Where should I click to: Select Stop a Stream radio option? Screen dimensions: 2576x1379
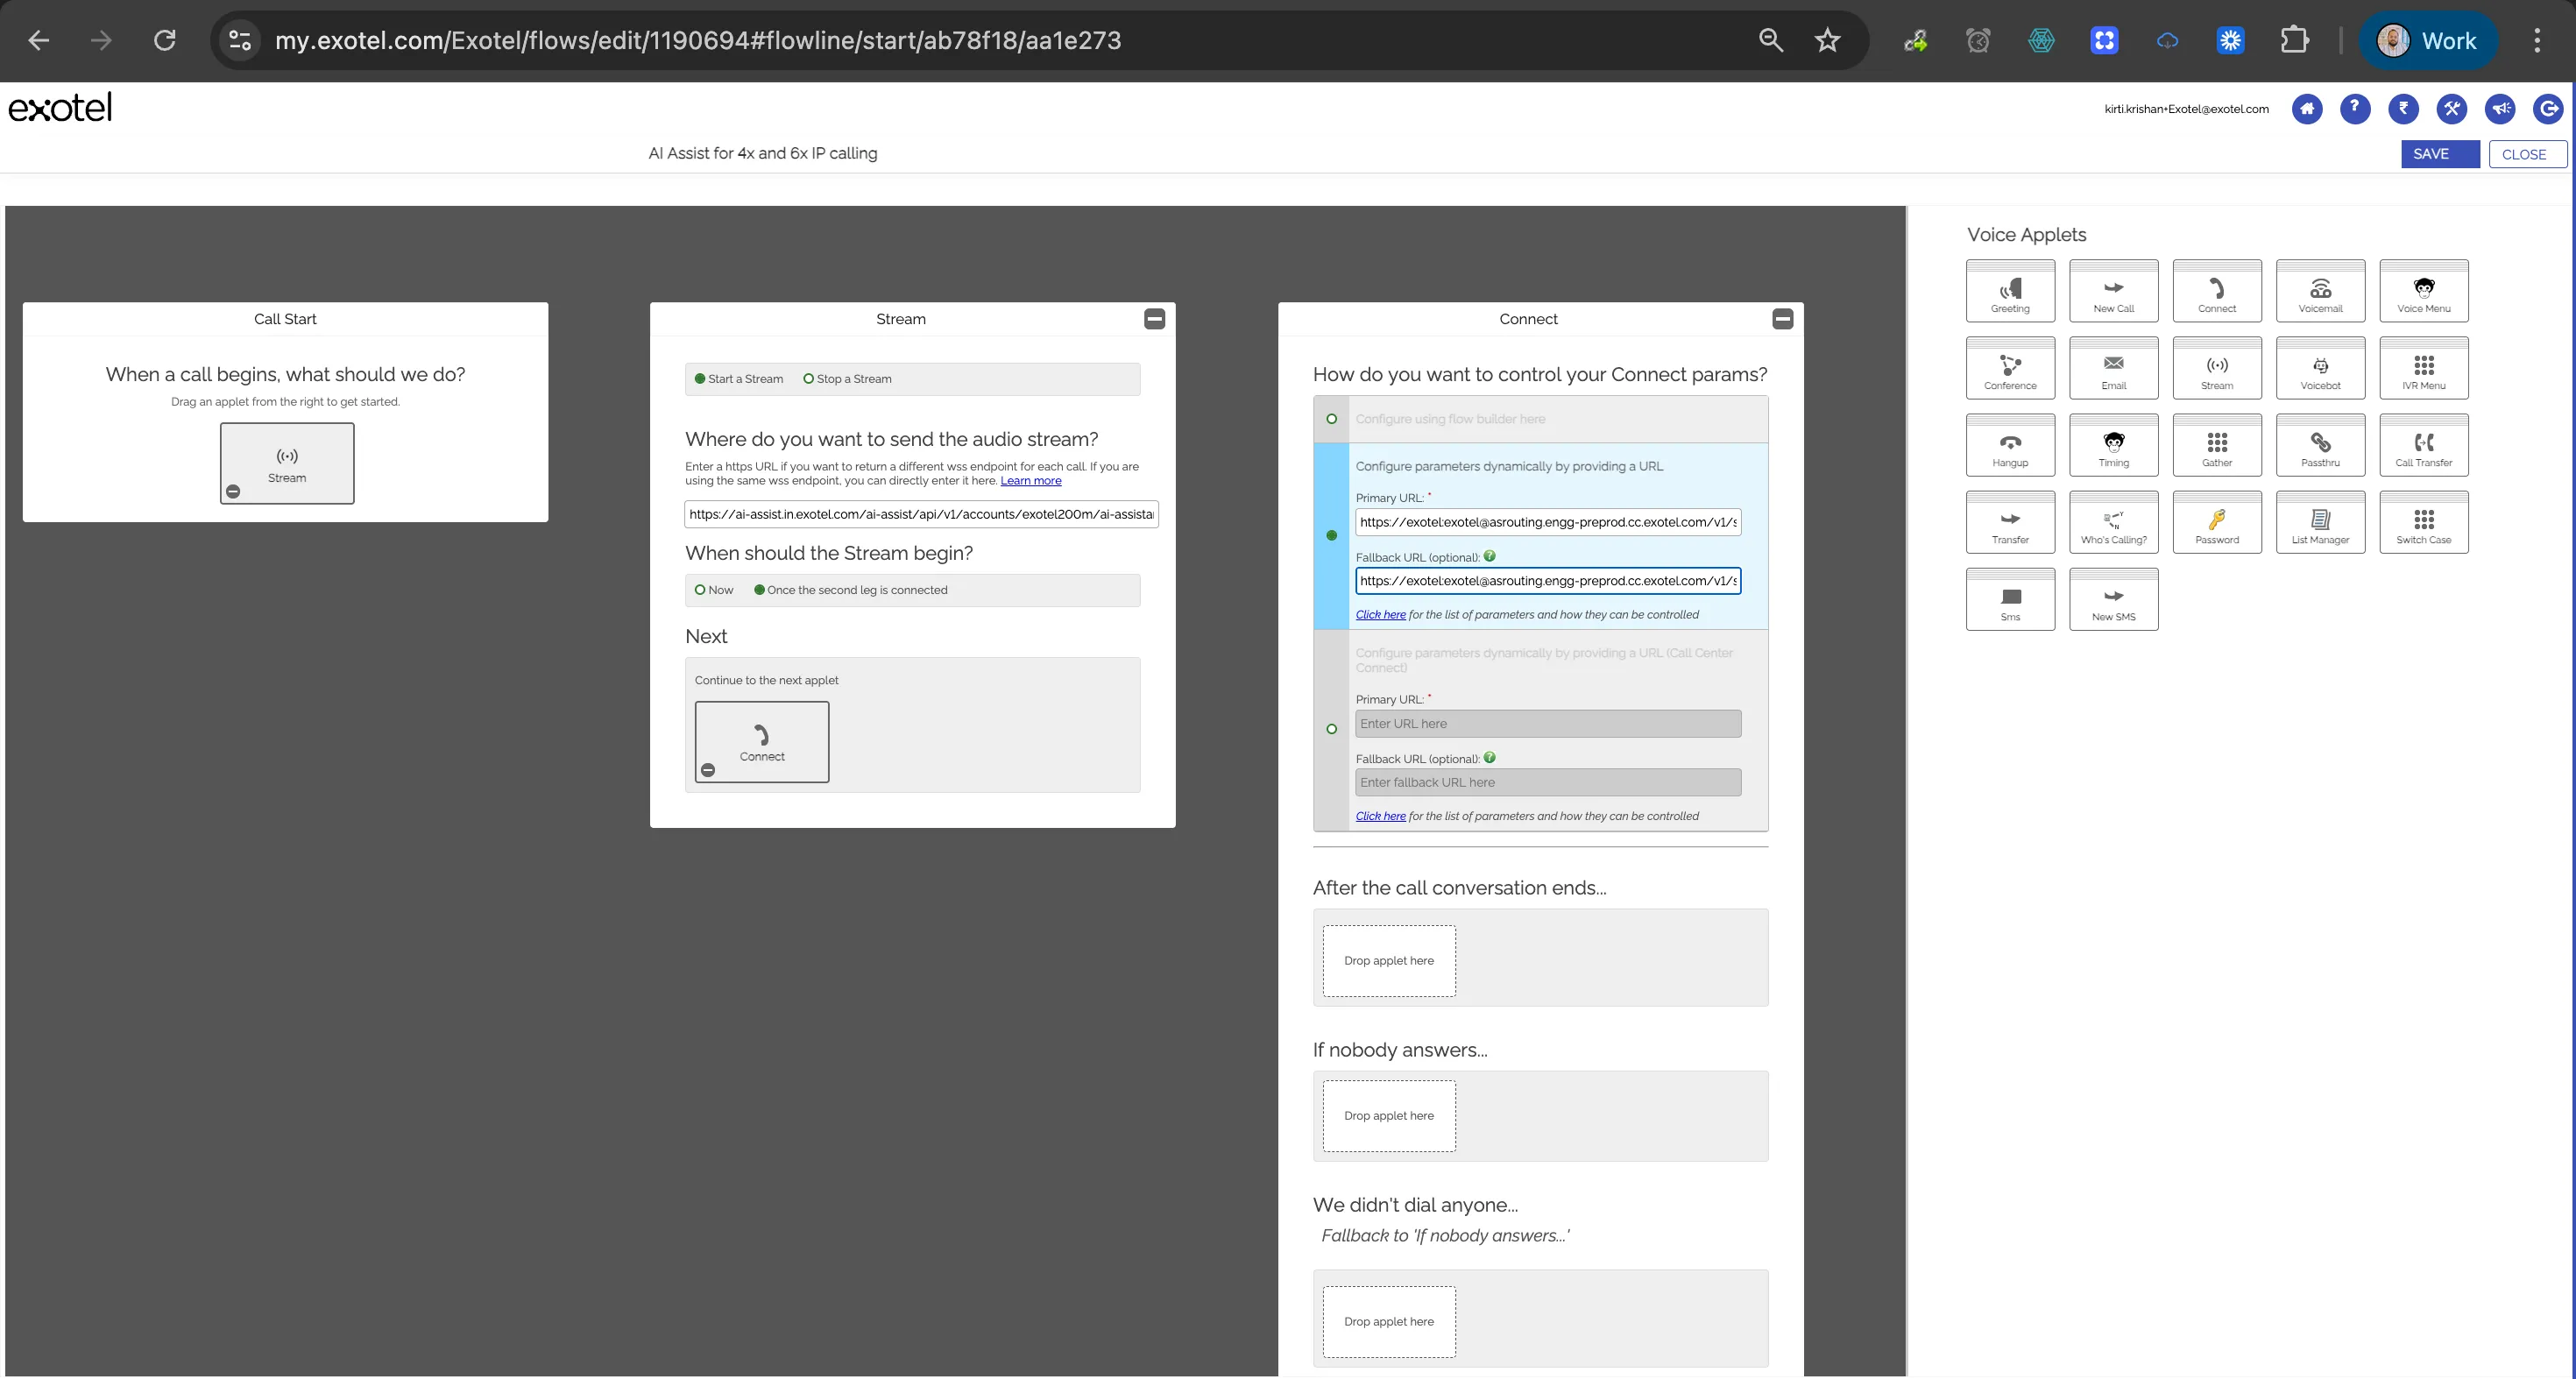pos(808,379)
